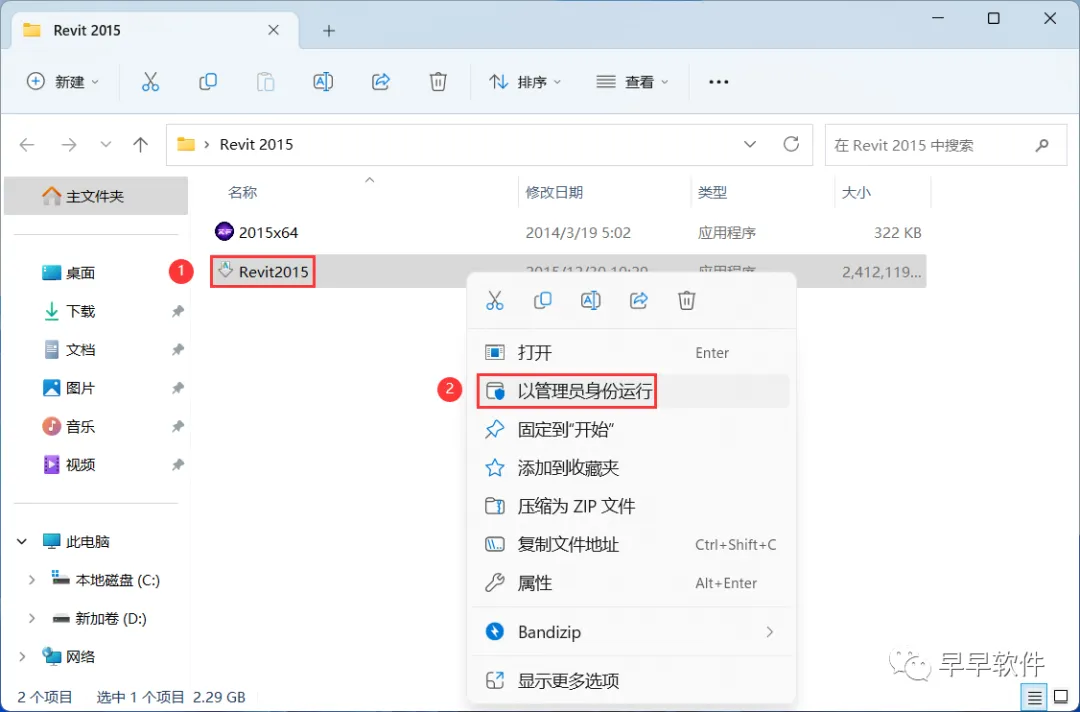Viewport: 1080px width, 712px height.
Task: Expand the address bar history dropdown
Action: tap(750, 145)
